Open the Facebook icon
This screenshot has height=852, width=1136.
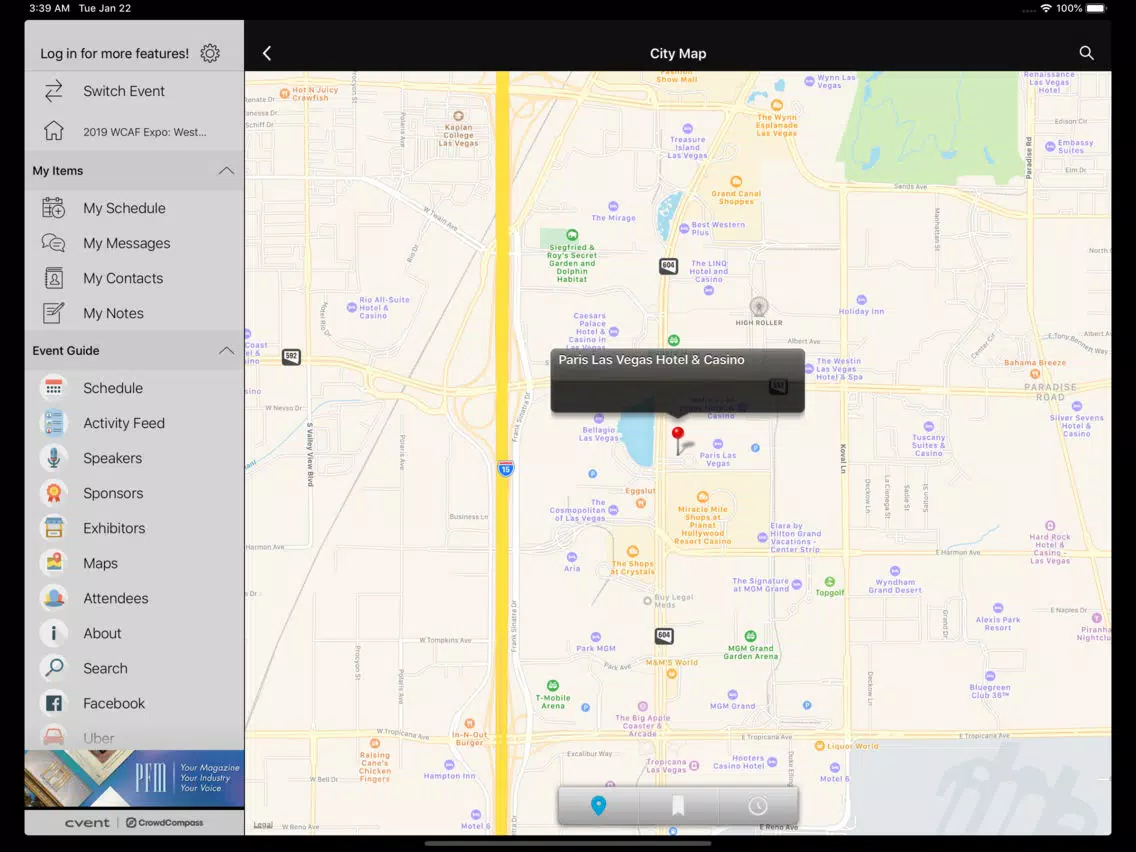[x=54, y=703]
